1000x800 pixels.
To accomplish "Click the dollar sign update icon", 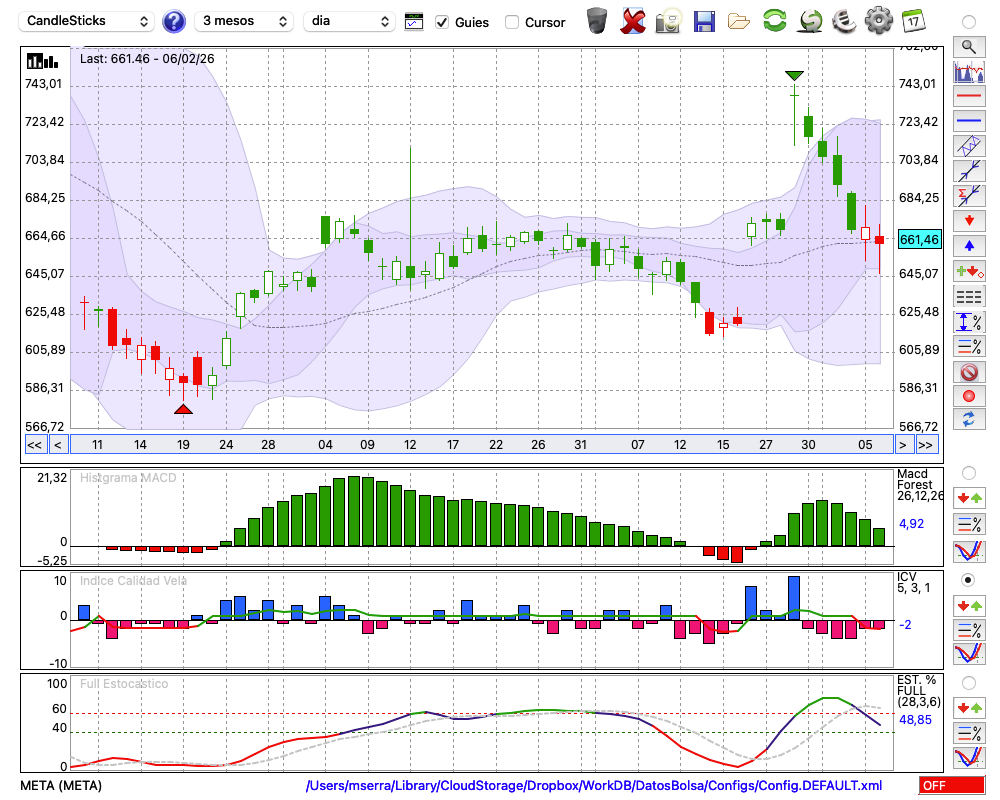I will 810,21.
